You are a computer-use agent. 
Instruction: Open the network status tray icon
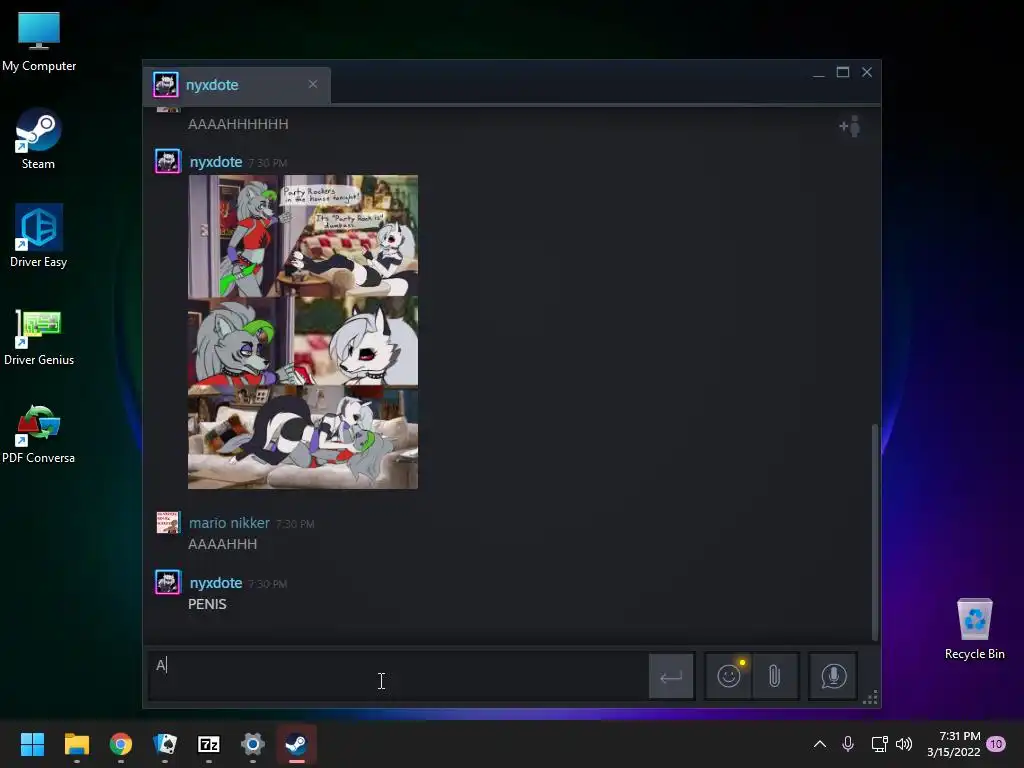point(879,744)
